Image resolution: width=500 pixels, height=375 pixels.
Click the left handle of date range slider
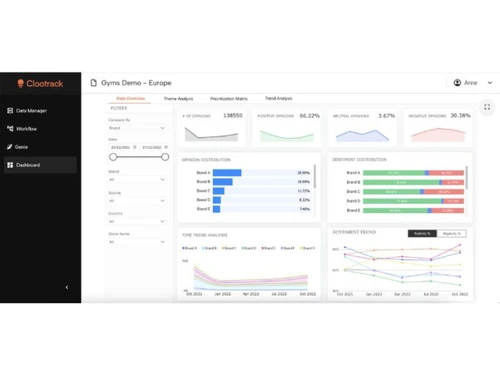[113, 157]
